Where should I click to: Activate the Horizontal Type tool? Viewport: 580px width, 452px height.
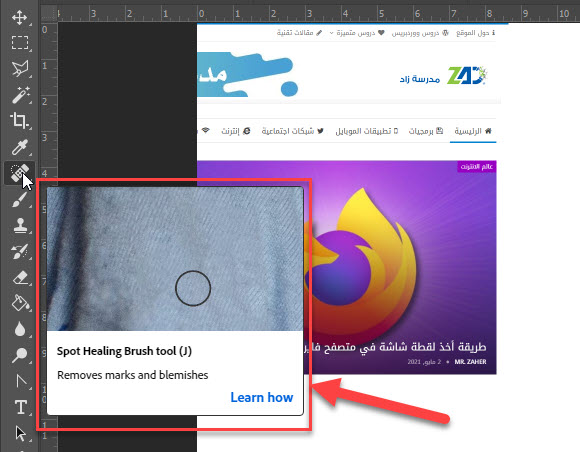click(x=19, y=407)
